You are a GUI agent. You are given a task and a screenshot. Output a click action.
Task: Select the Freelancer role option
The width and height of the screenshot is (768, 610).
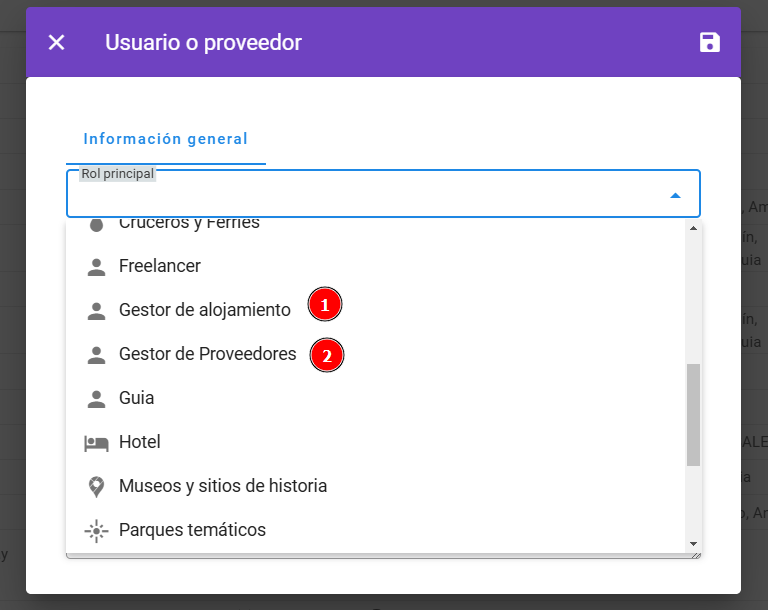pyautogui.click(x=376, y=266)
